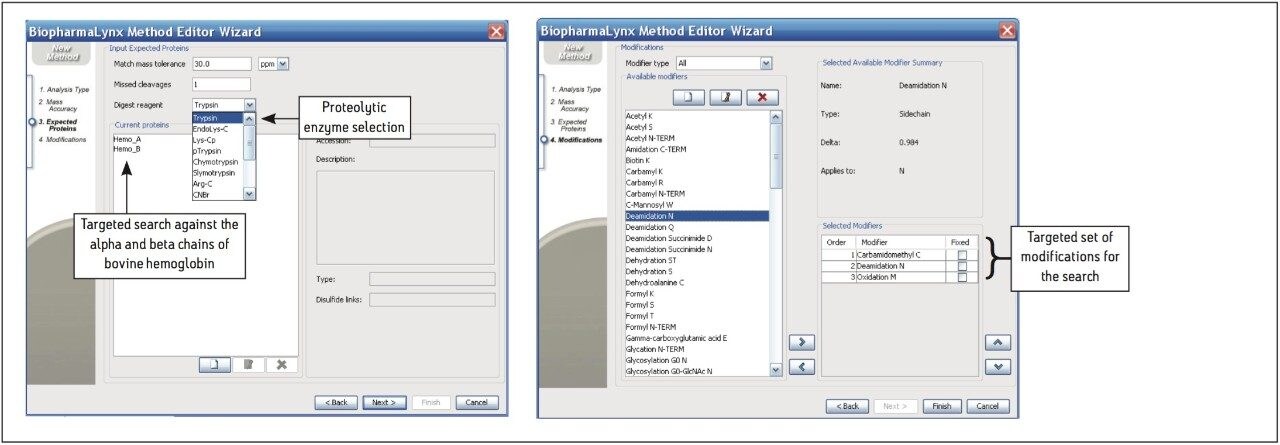Click Available modifiers scrollbar up arrow
The image size is (1280, 445).
click(777, 116)
